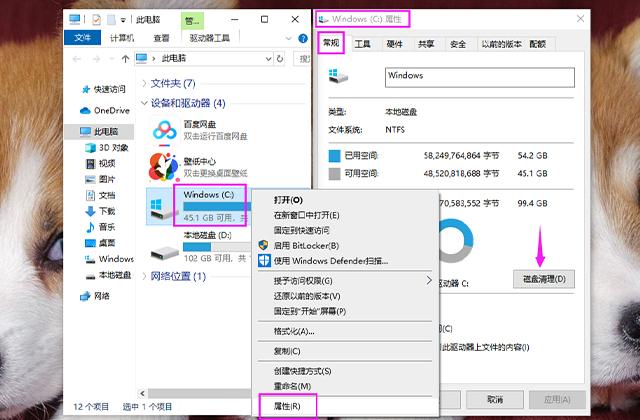Screen dimensions: 640x420
Task: Choose Pin to Quick access (固定到快速访问)
Action: pyautogui.click(x=345, y=230)
